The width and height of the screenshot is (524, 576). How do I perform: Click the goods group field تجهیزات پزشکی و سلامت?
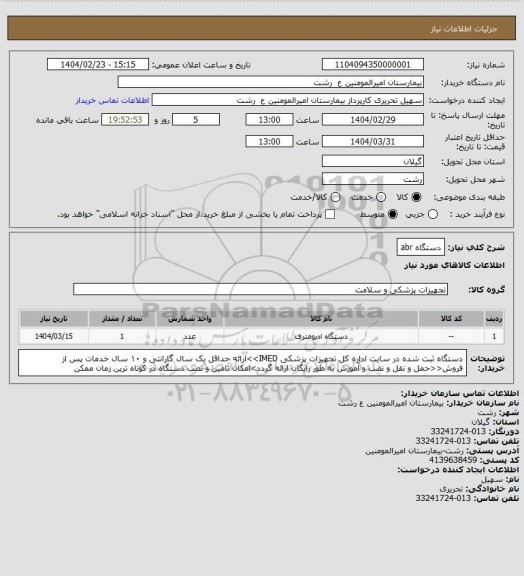tap(261, 289)
